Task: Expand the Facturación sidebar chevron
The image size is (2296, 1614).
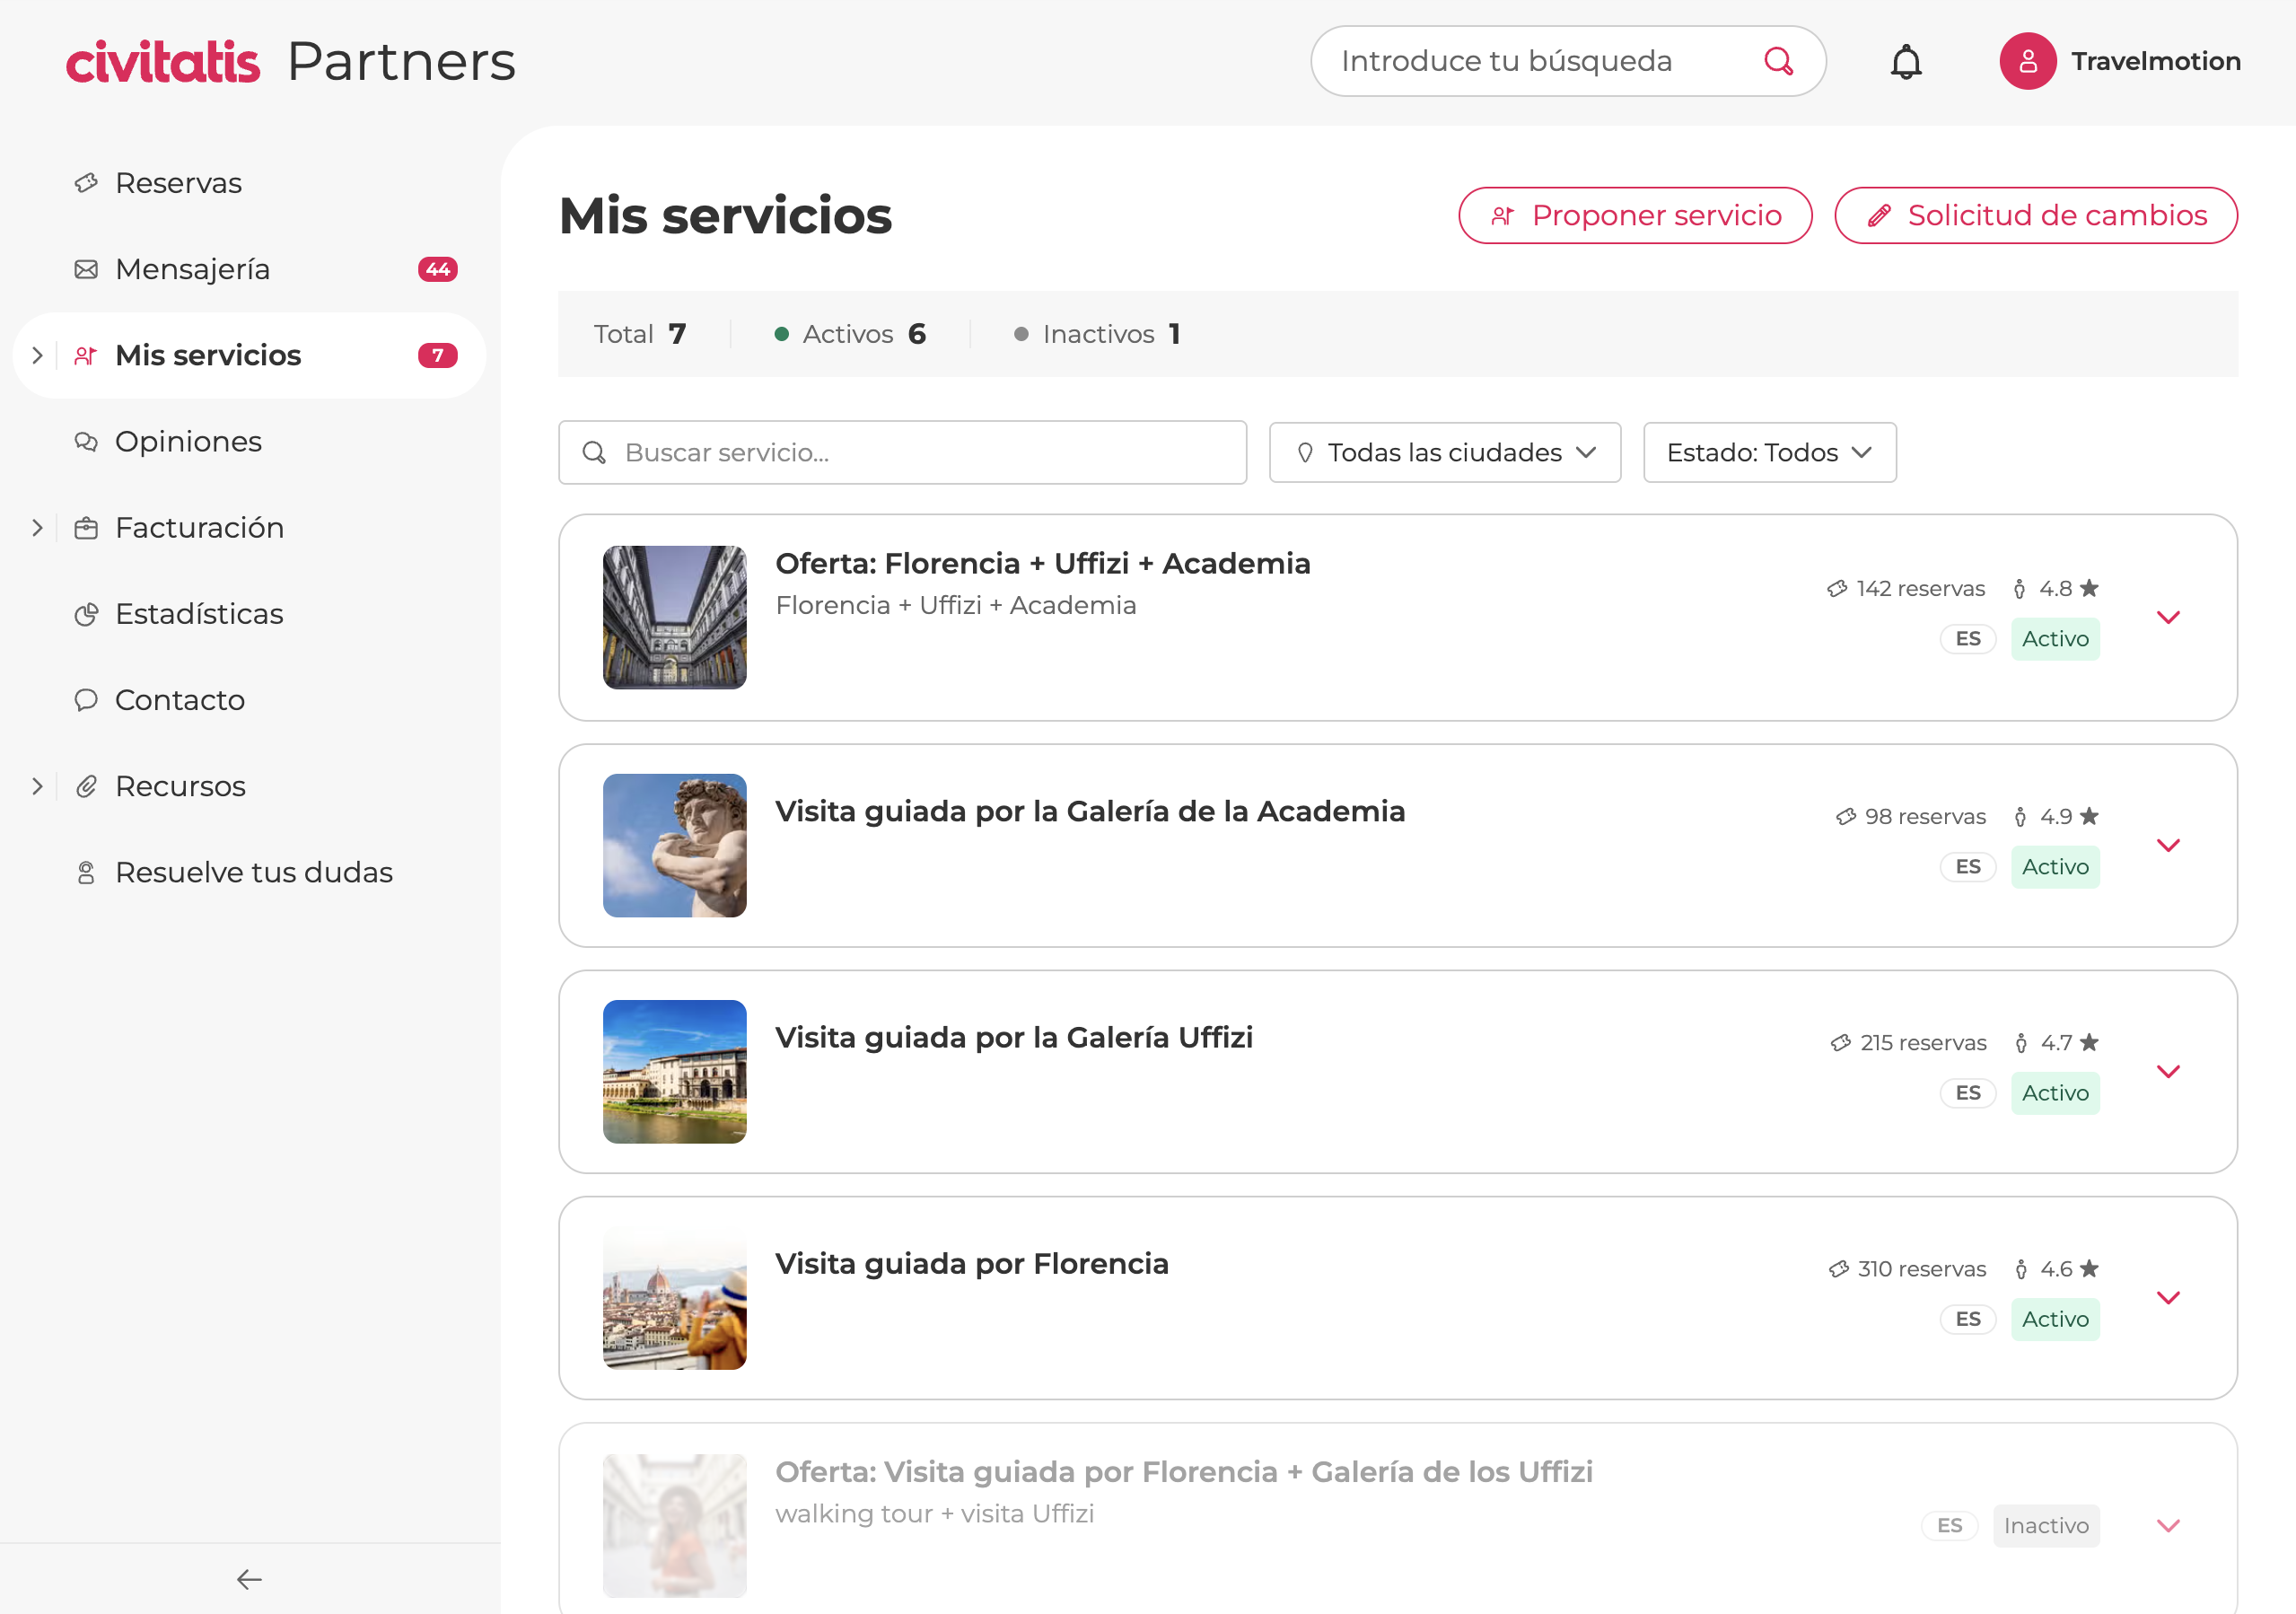Action: (37, 527)
